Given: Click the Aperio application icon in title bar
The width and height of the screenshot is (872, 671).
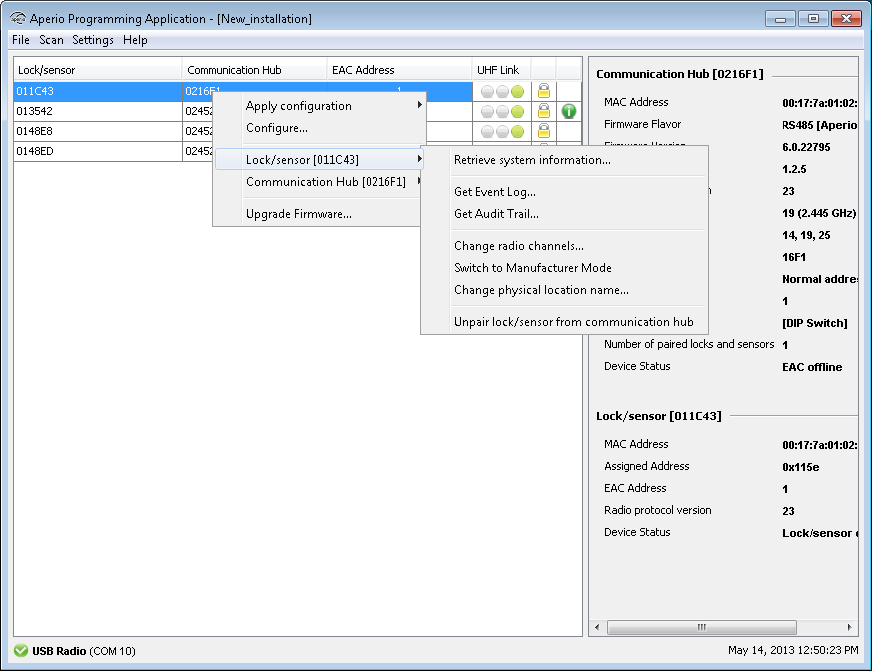Looking at the screenshot, I should [x=18, y=18].
